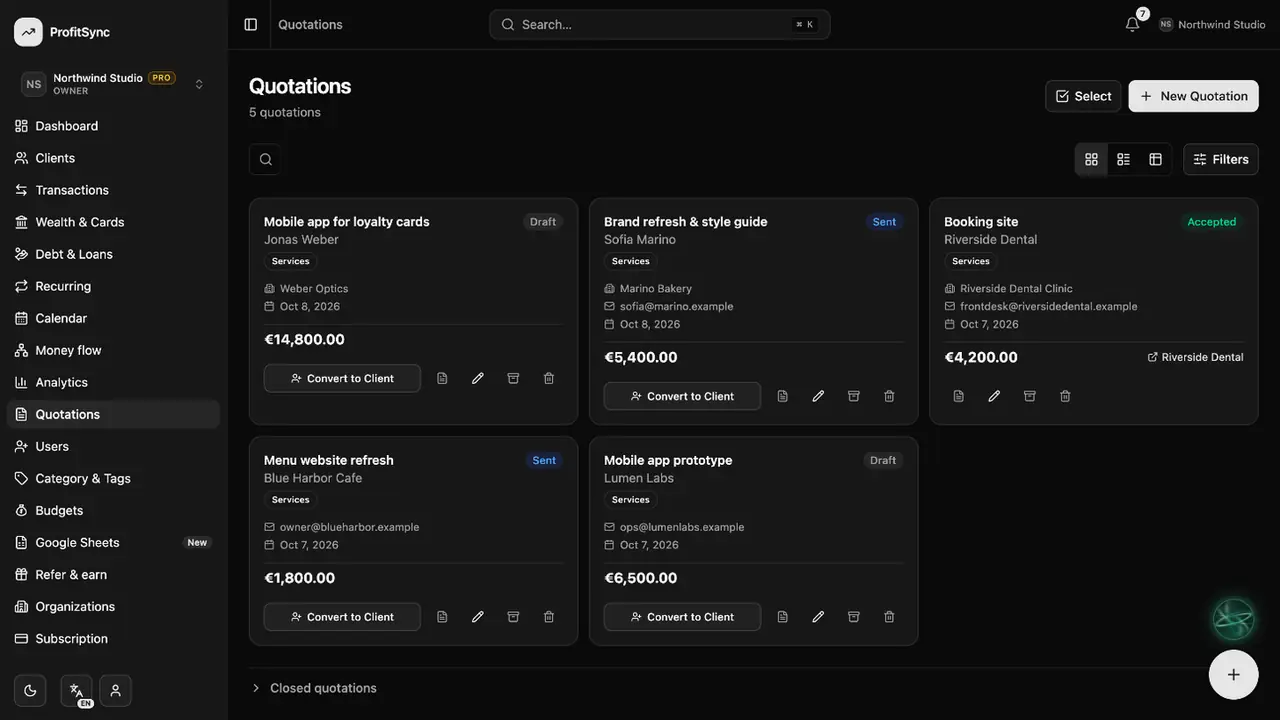
Task: Switch to list view layout
Action: [x=1123, y=159]
